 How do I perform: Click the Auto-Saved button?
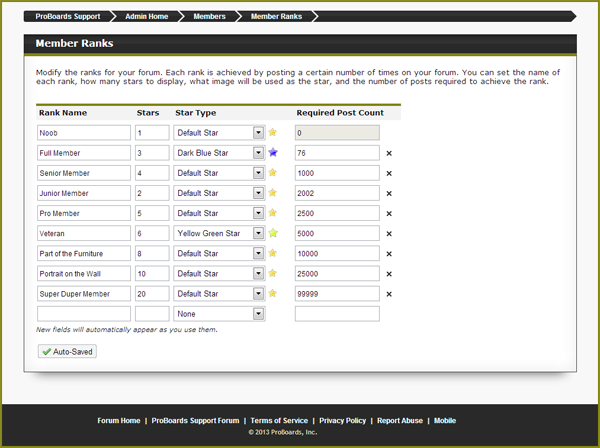(67, 352)
